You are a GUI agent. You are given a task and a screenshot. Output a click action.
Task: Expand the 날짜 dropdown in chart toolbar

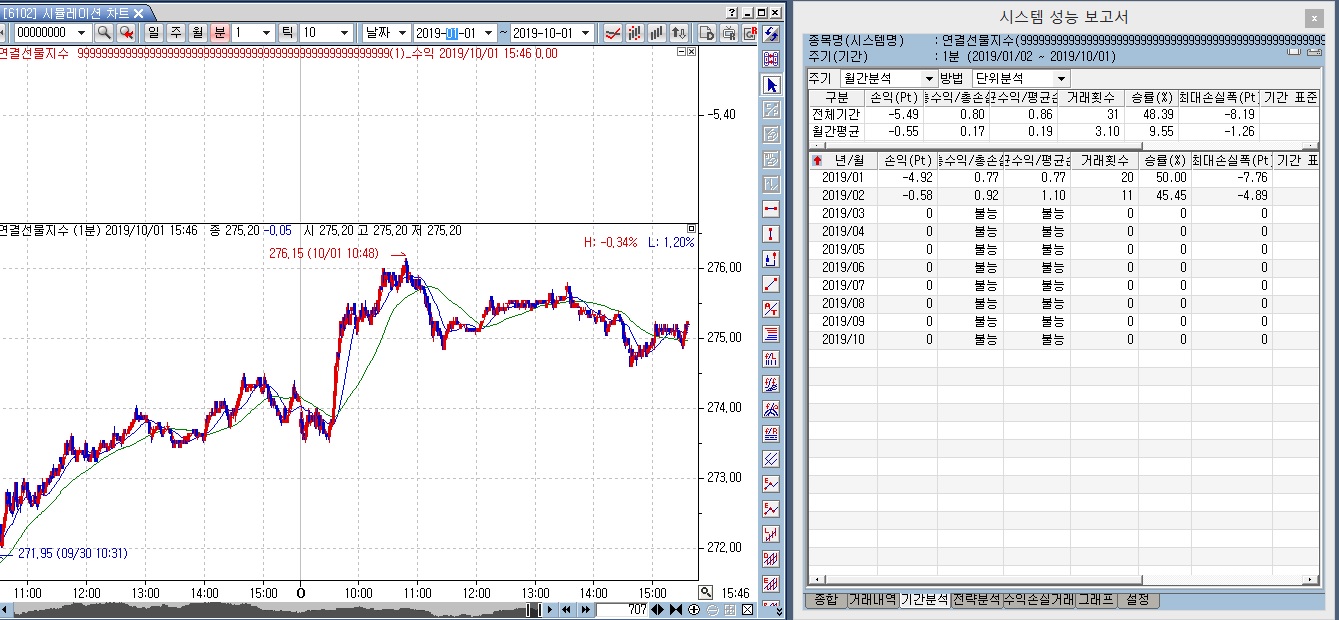(x=385, y=33)
